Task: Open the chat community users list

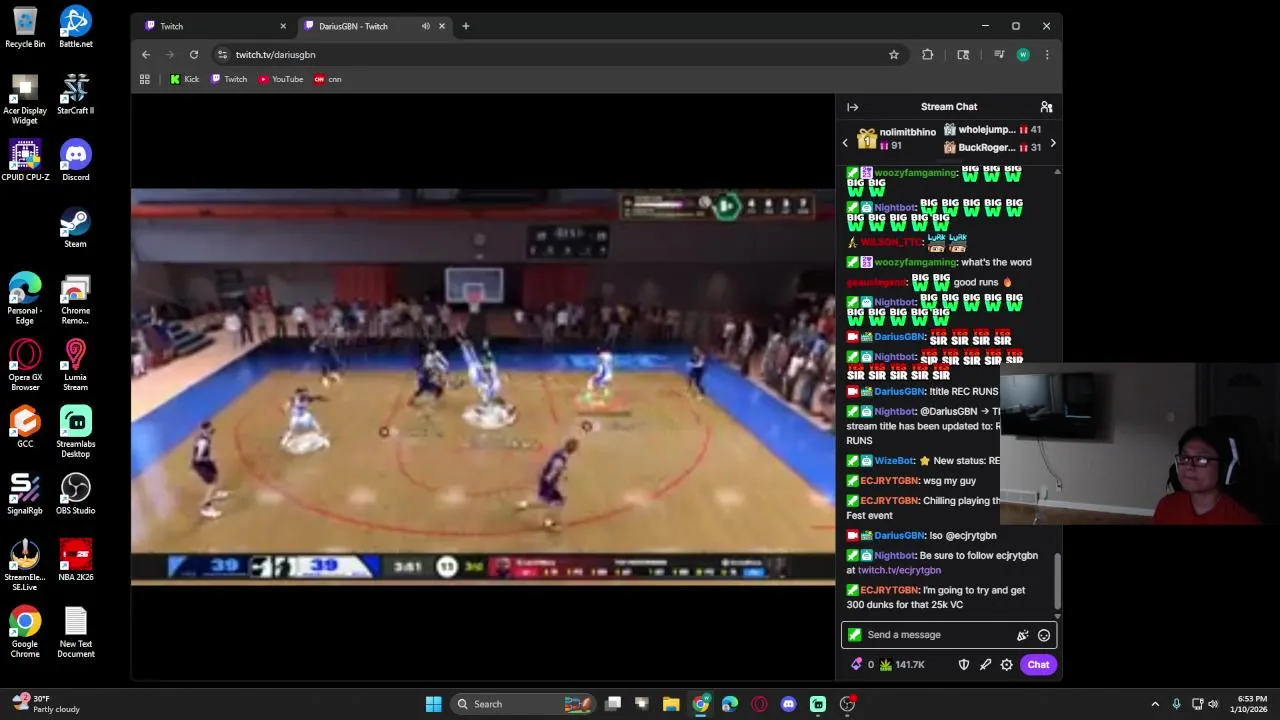Action: click(x=1046, y=107)
